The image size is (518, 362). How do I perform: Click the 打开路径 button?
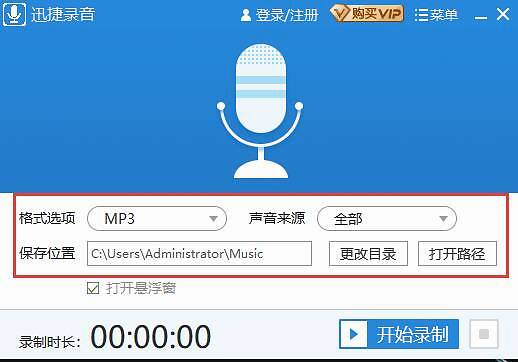(457, 254)
